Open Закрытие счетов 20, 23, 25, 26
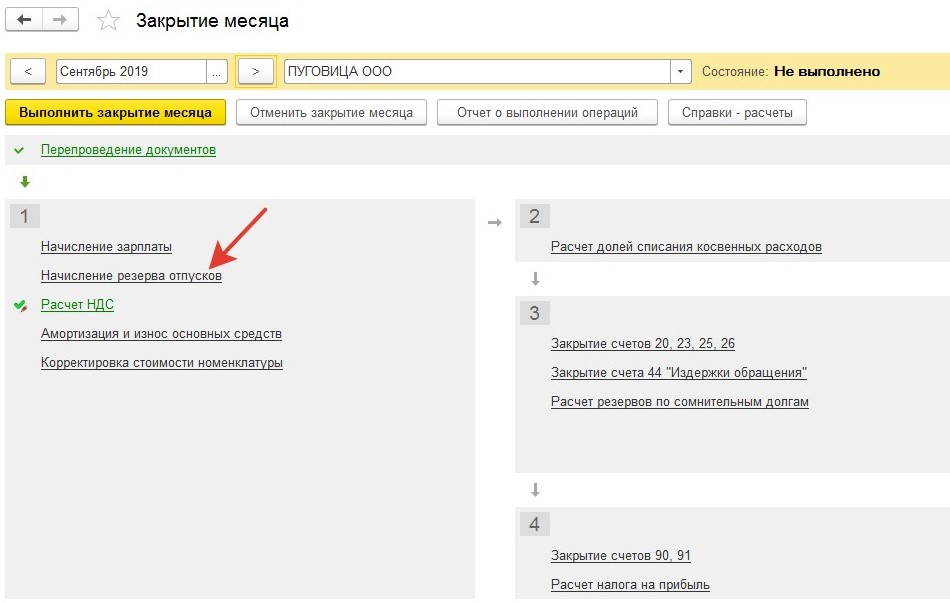950x603 pixels. click(643, 344)
